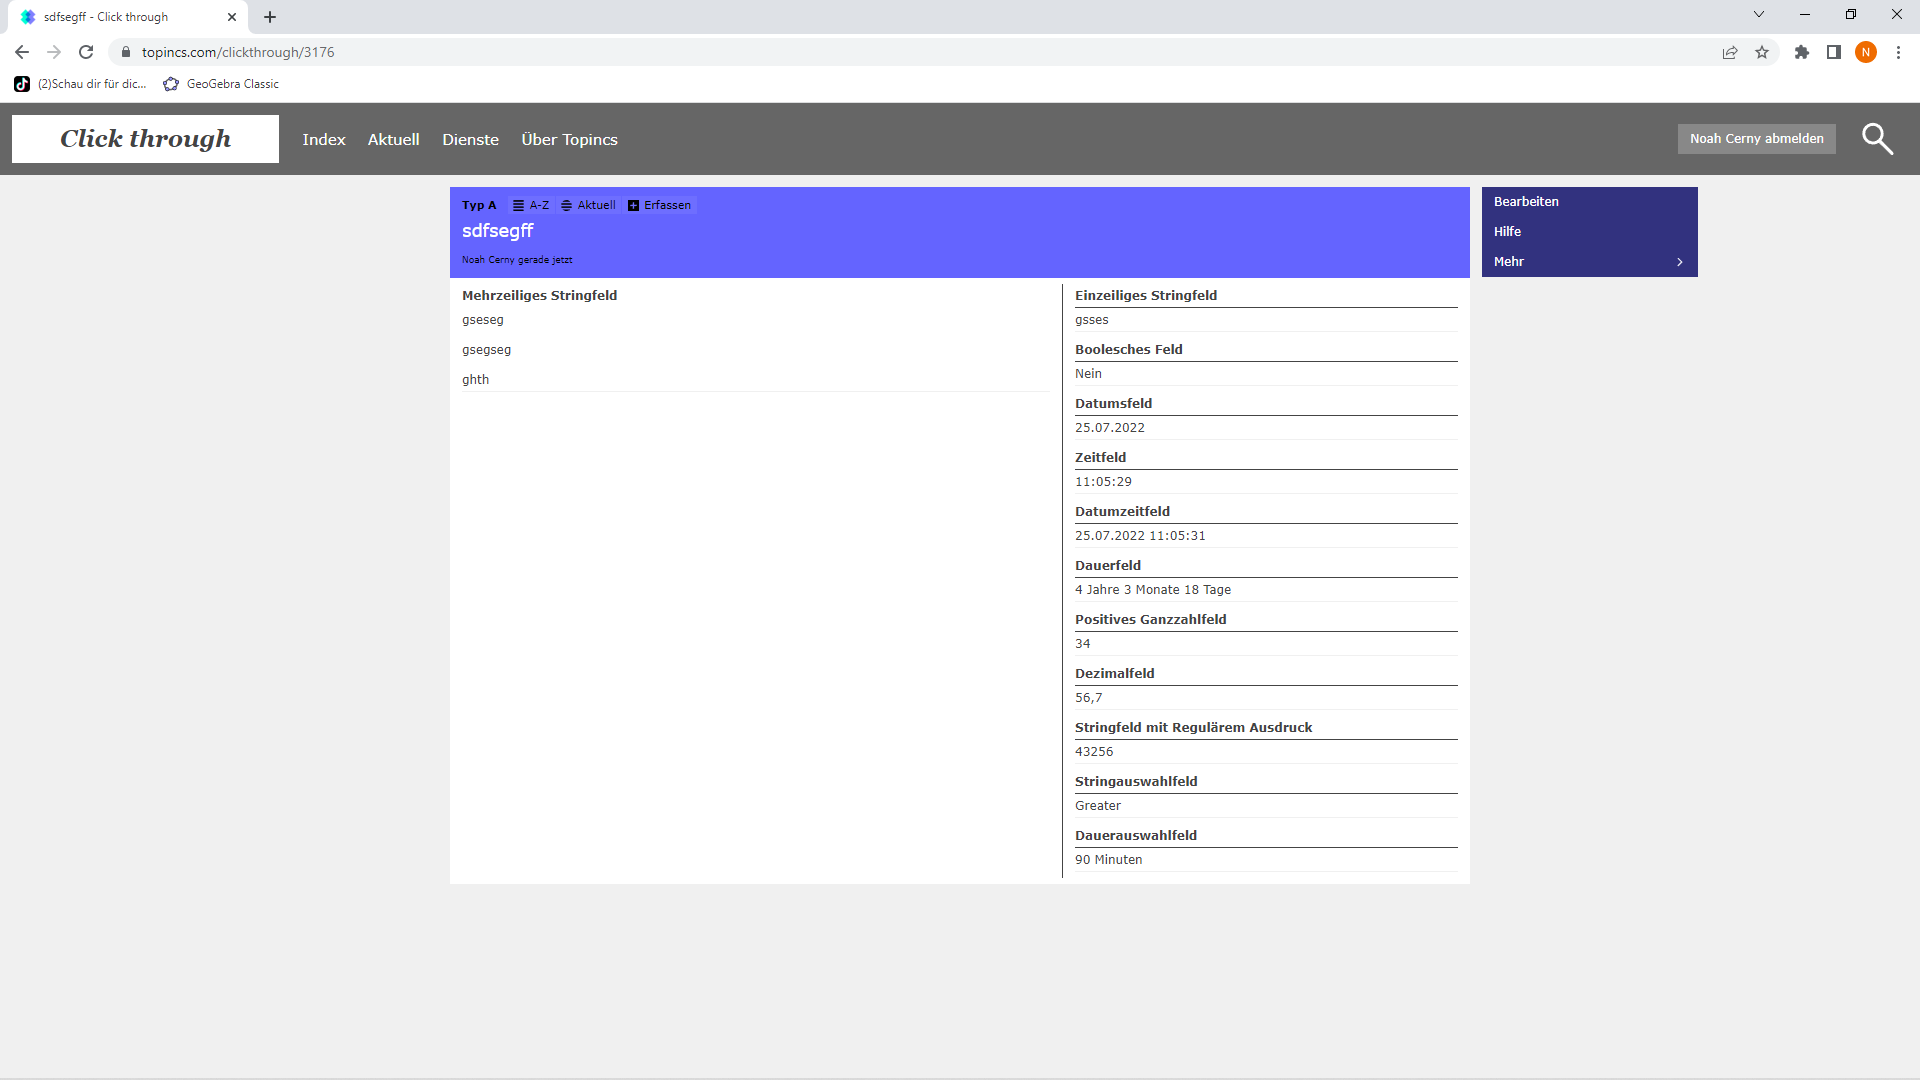
Task: Open Hilfe in side panel
Action: [1507, 231]
